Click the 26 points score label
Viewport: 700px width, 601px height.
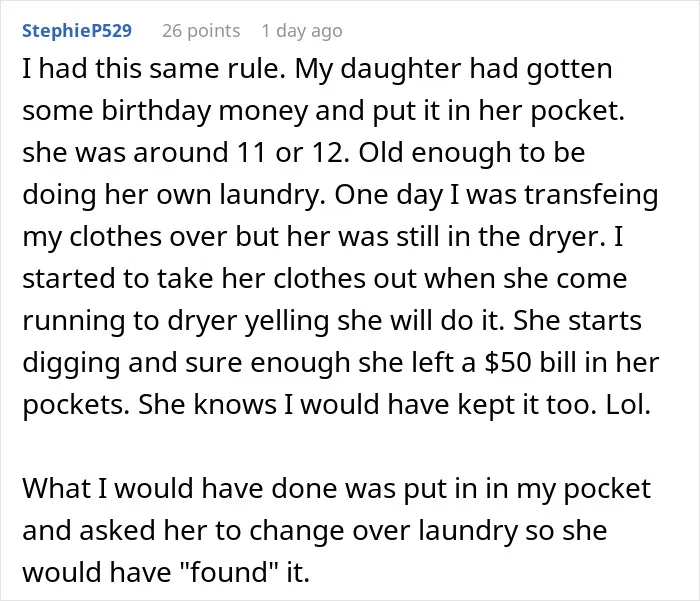click(x=201, y=31)
